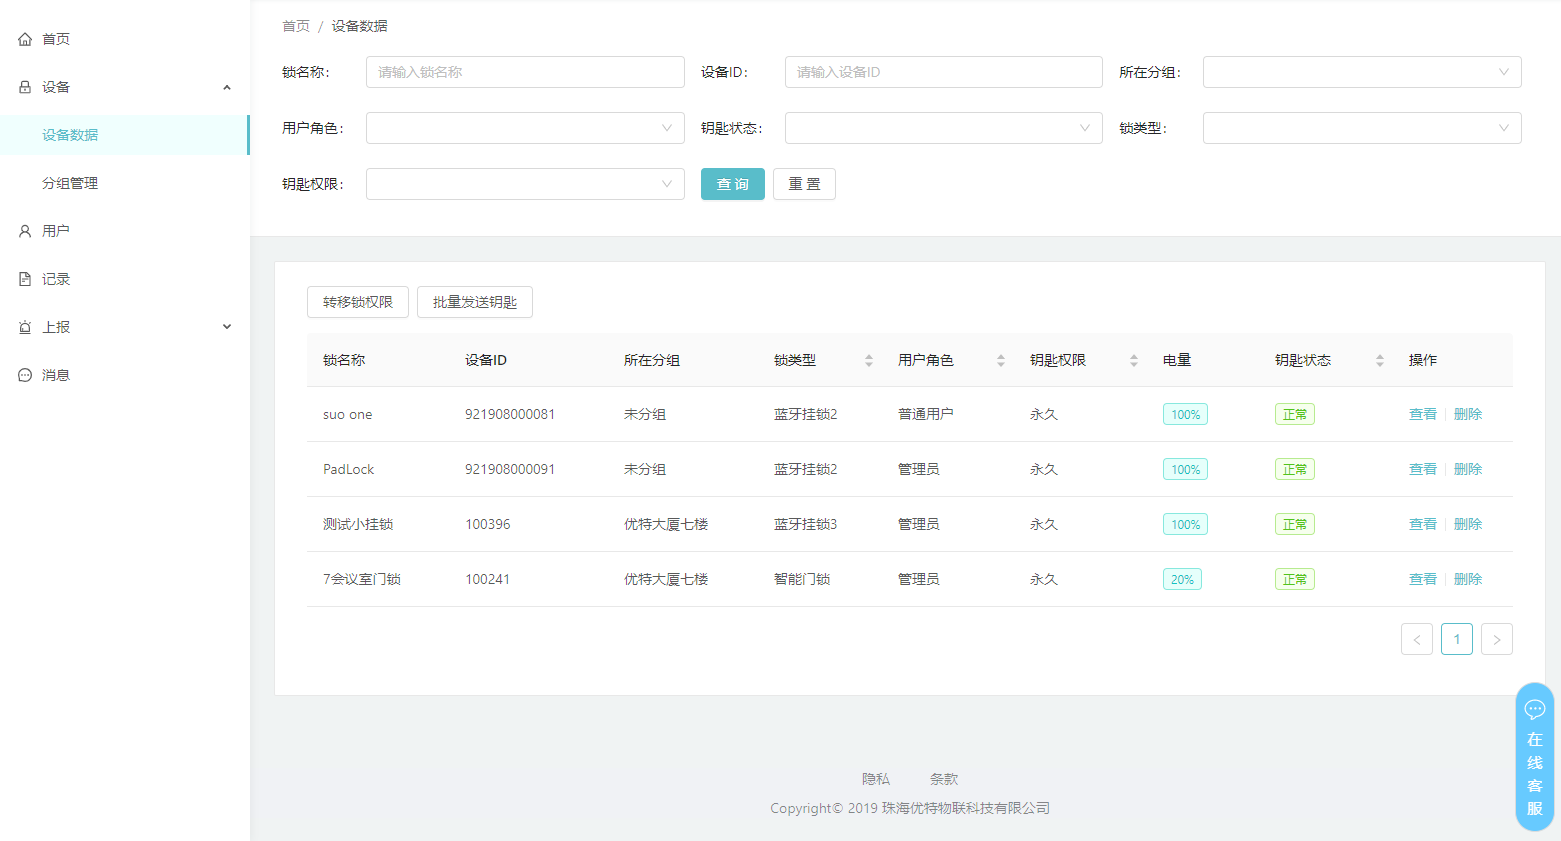Image resolution: width=1561 pixels, height=841 pixels.
Task: Expand the 钥匙权限 dropdown filter
Action: pyautogui.click(x=524, y=184)
